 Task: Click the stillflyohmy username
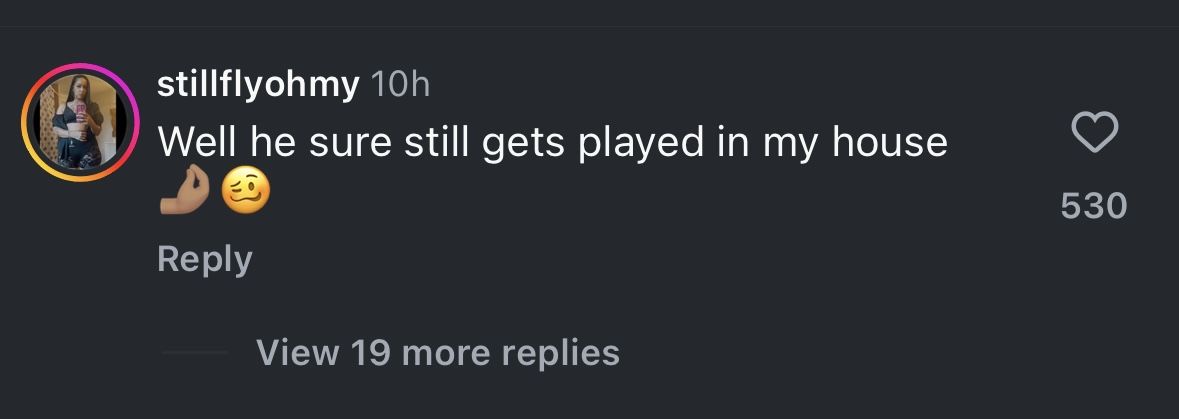coord(258,86)
